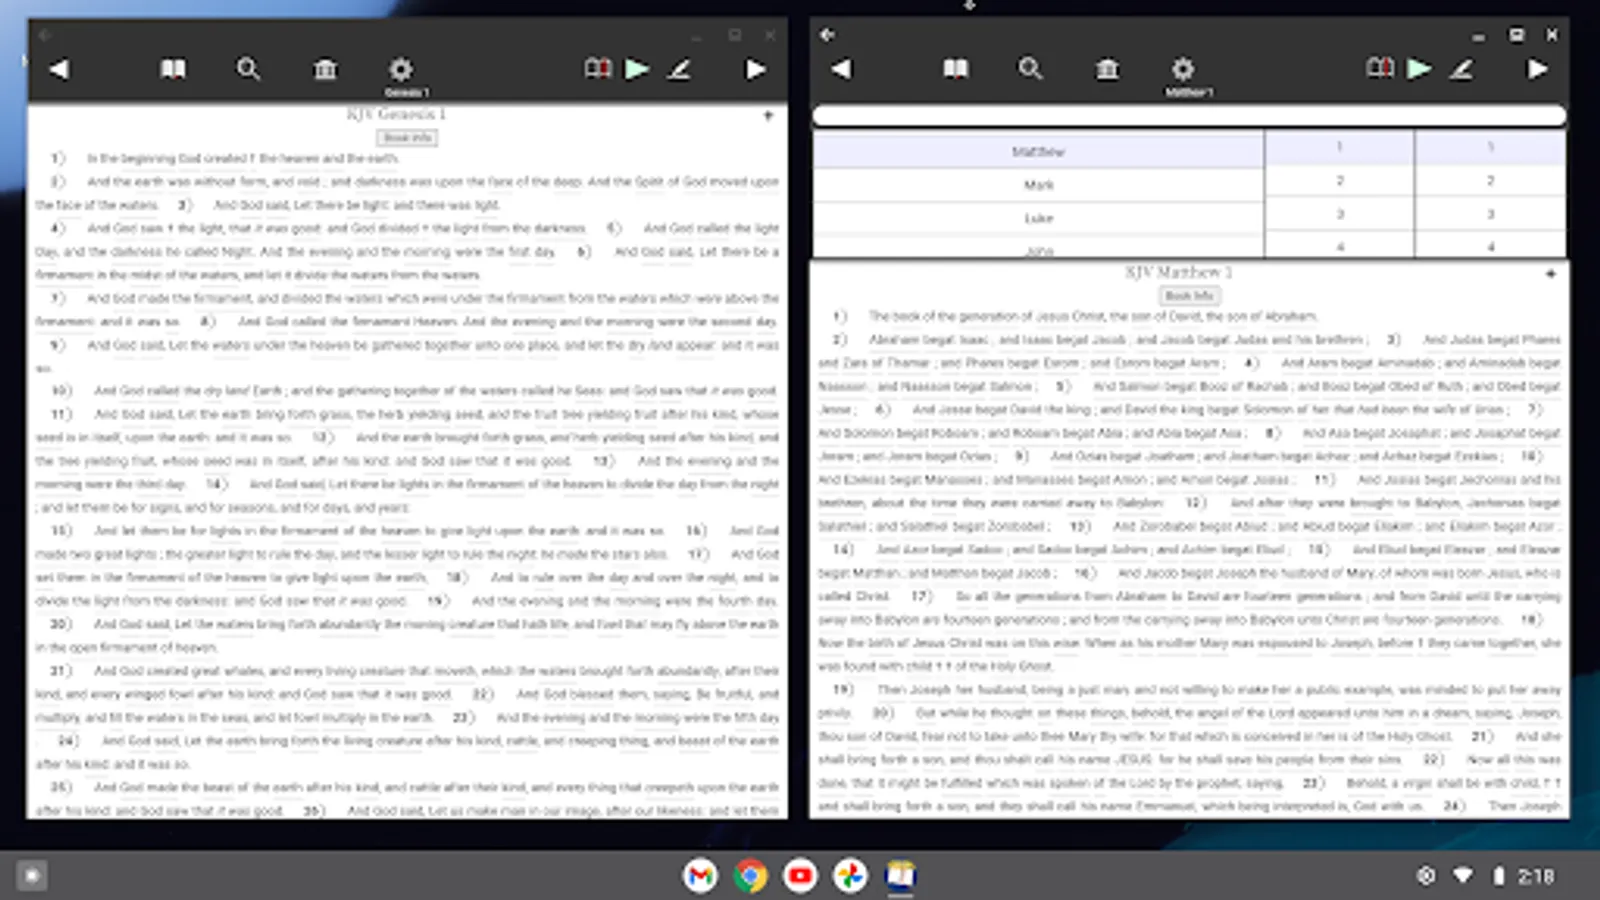Select Luke in the book list
This screenshot has height=900, width=1600.
coord(1038,218)
